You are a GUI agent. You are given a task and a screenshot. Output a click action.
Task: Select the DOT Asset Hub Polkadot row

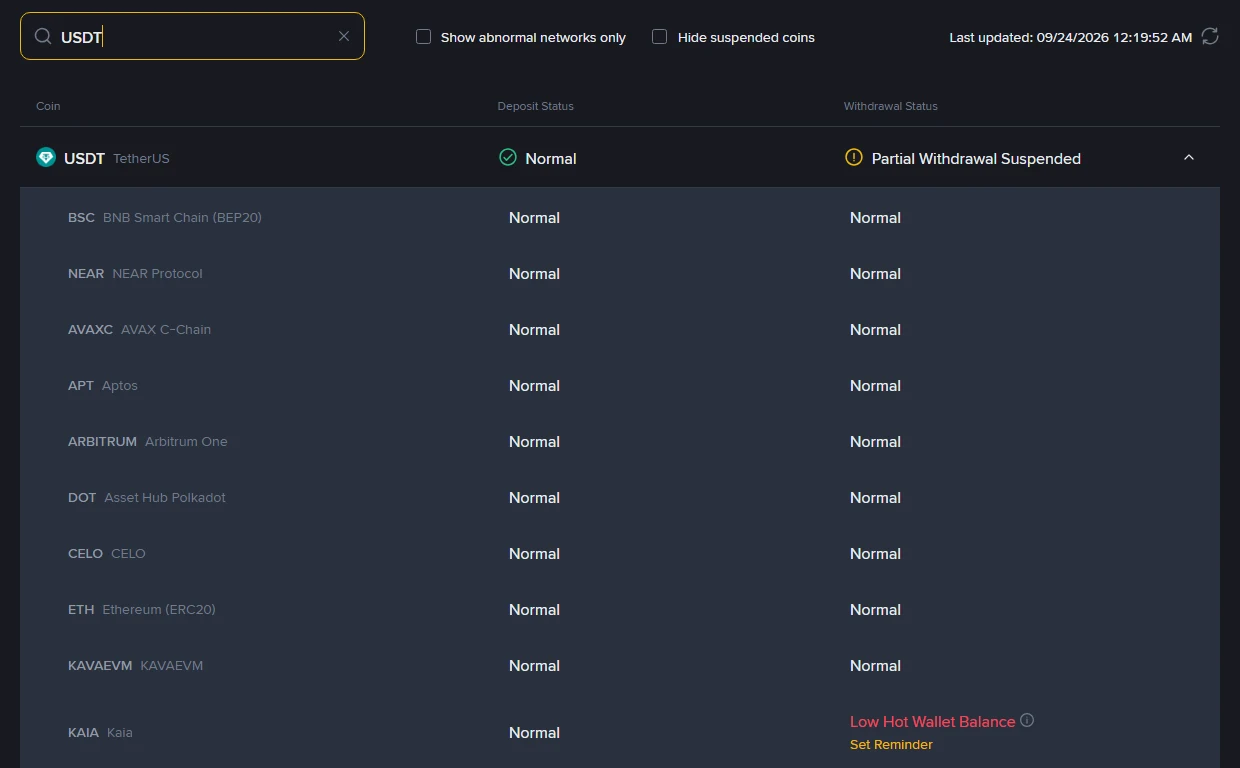[620, 497]
